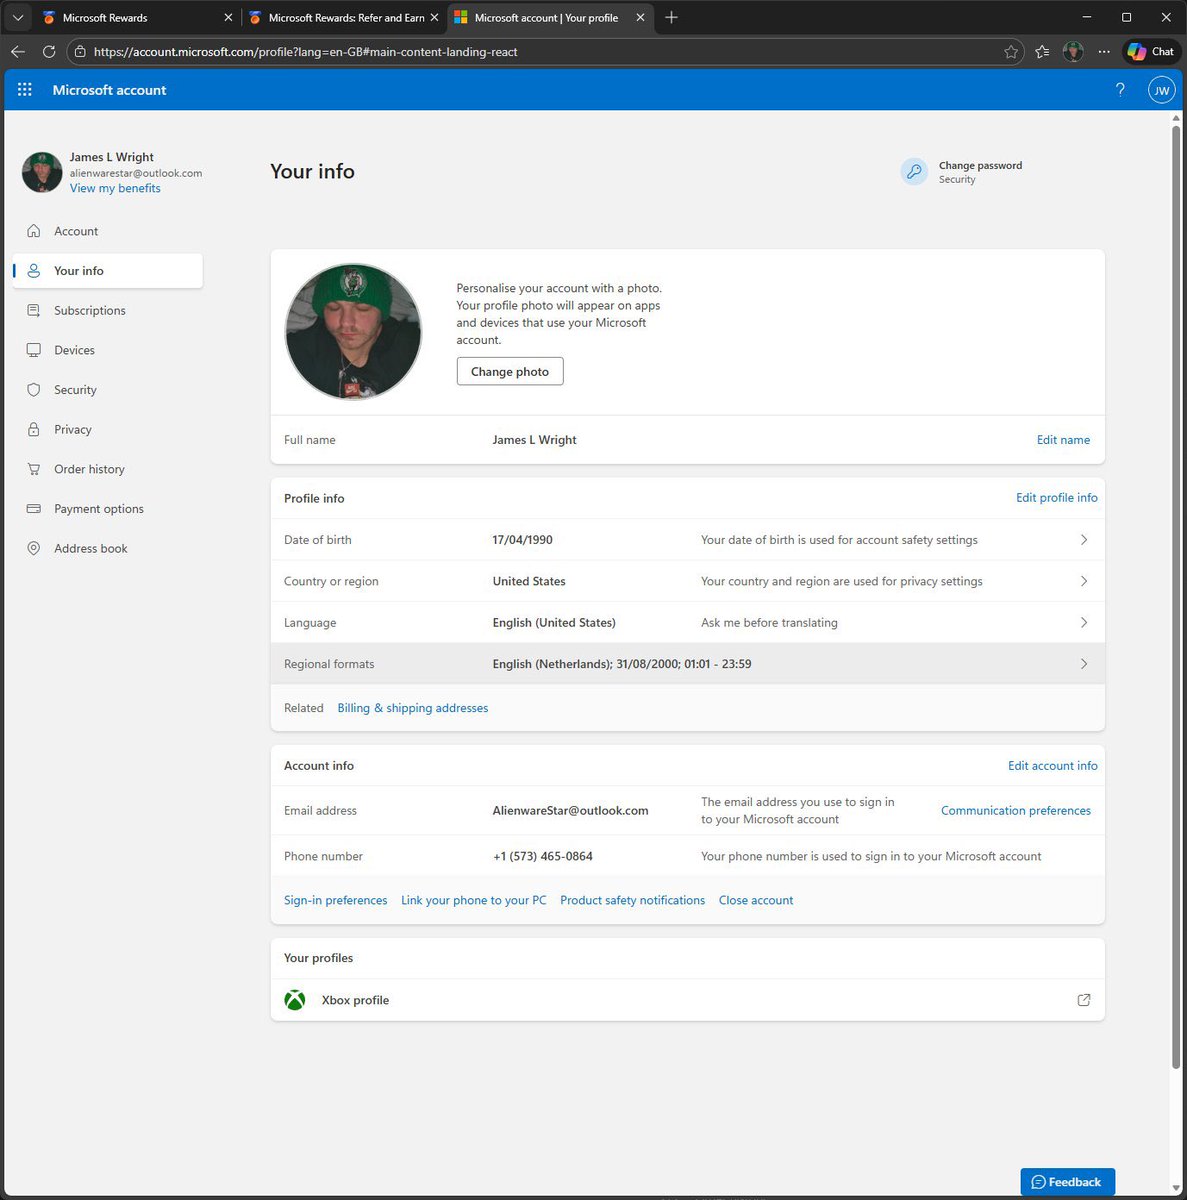Open Communication preferences link
The image size is (1187, 1200).
click(x=1015, y=811)
